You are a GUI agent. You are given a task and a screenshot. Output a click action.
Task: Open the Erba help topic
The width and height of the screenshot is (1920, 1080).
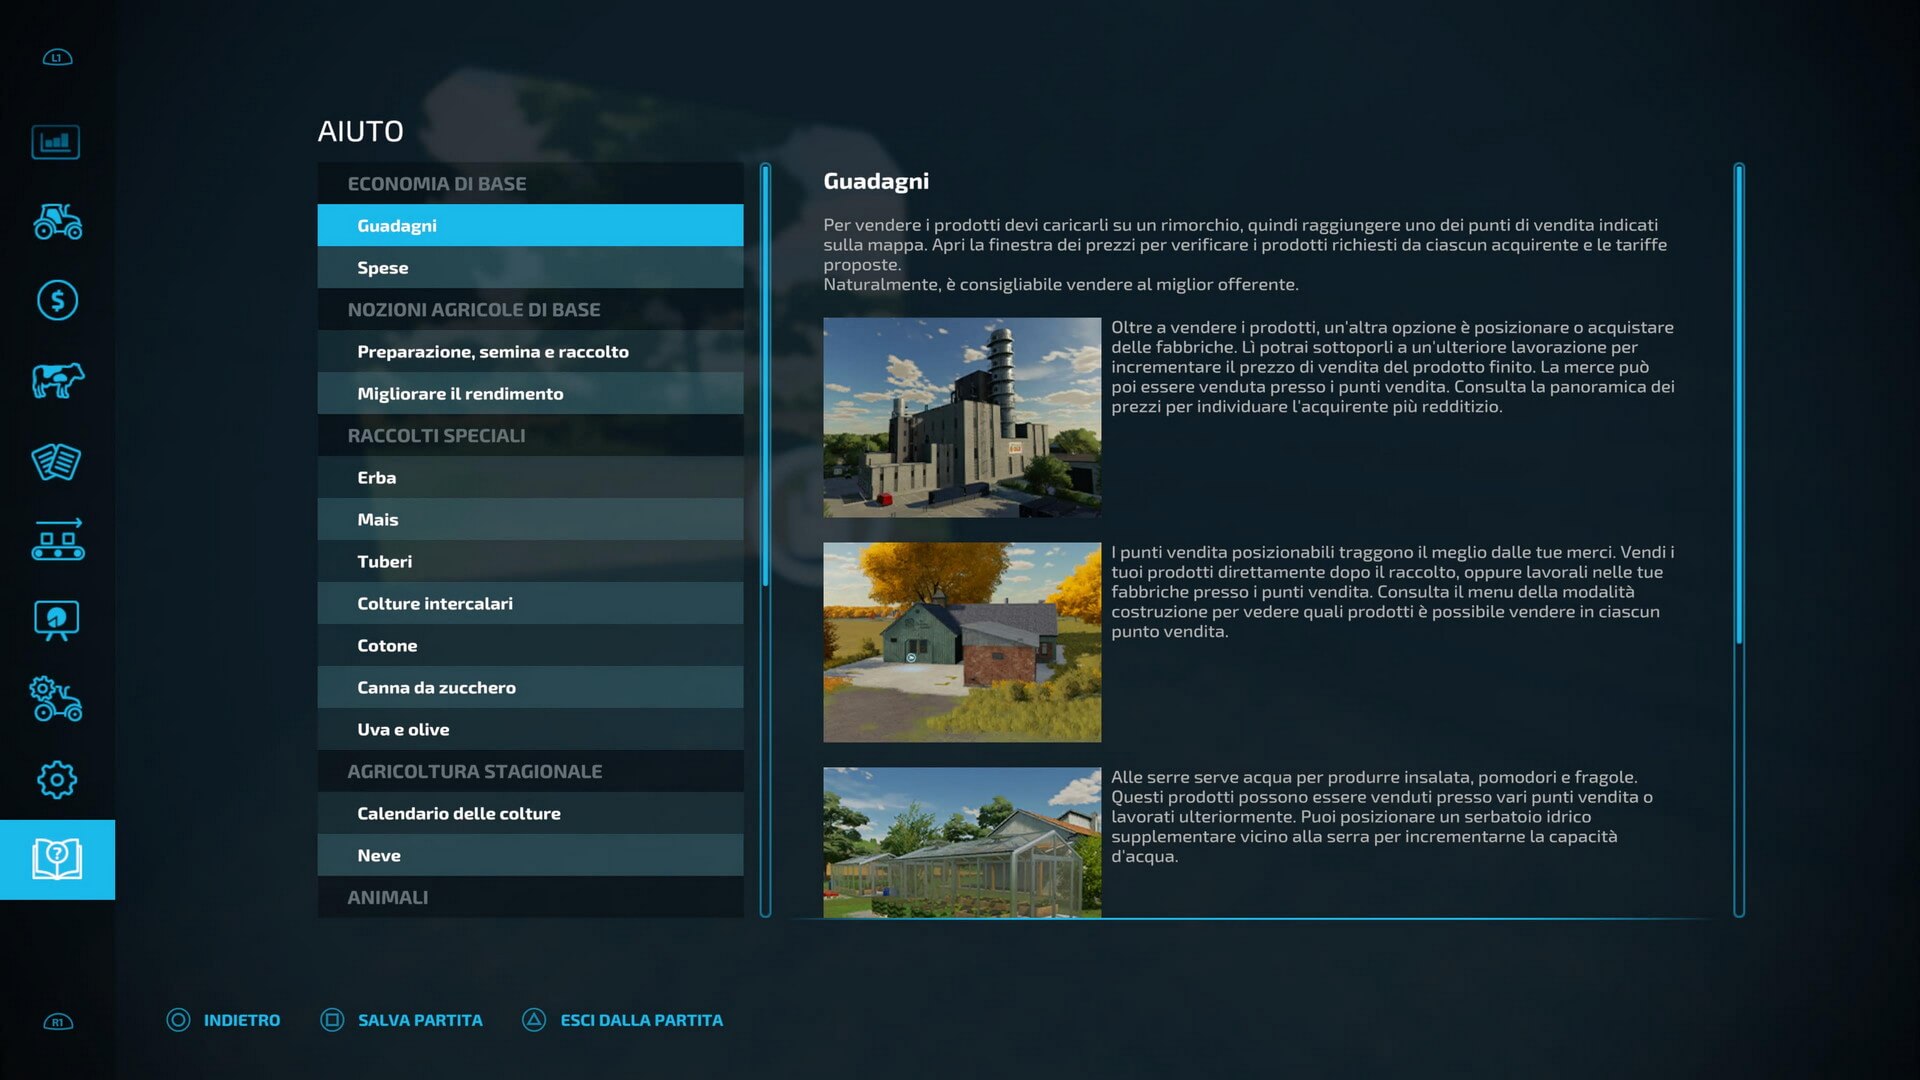click(x=530, y=477)
